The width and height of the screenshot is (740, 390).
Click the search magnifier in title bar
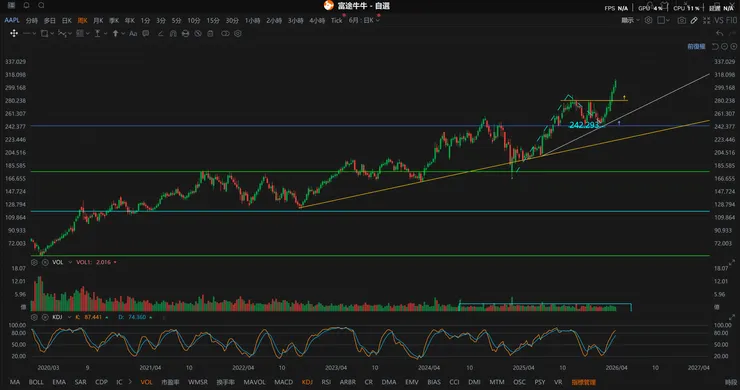(42, 5)
